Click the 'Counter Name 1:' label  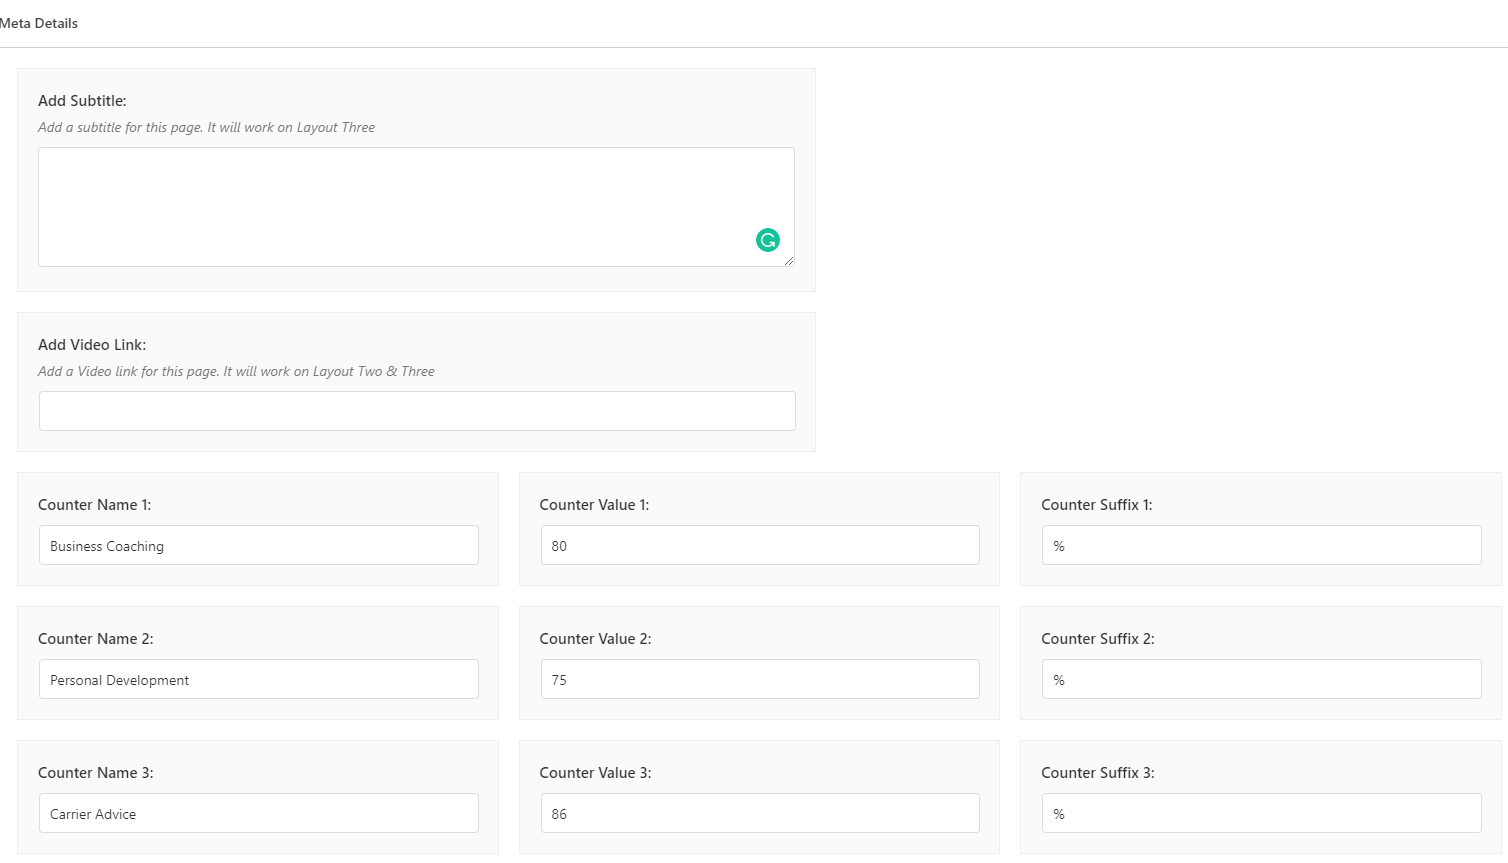point(95,505)
